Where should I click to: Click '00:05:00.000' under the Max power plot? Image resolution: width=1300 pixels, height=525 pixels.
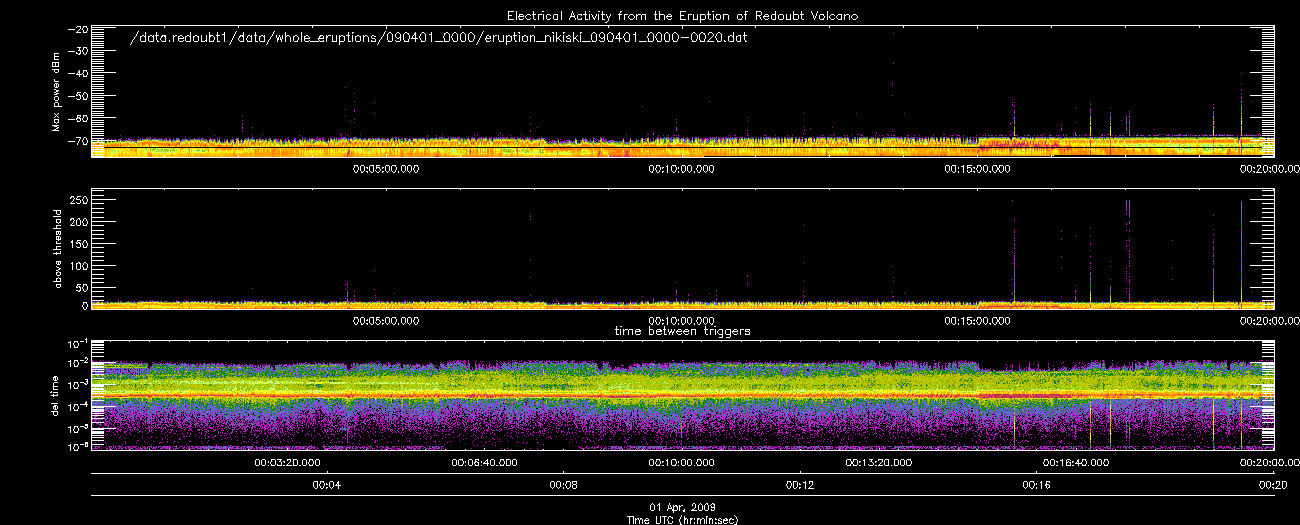click(386, 169)
